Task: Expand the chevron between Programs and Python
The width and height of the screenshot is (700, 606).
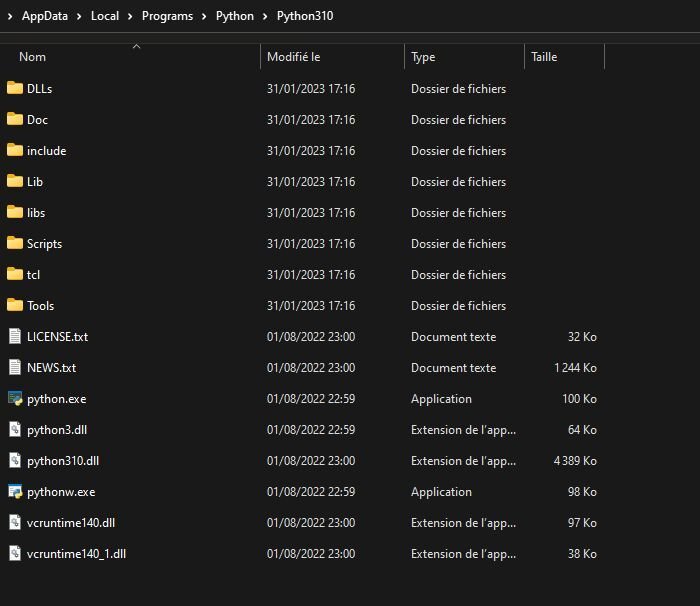Action: tap(204, 16)
